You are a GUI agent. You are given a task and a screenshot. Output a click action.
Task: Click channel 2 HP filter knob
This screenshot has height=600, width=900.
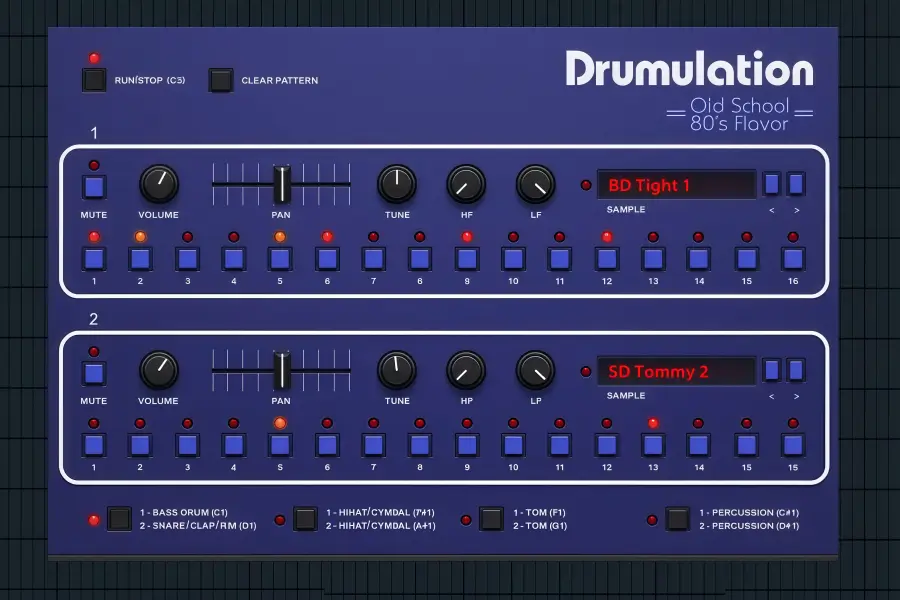466,370
